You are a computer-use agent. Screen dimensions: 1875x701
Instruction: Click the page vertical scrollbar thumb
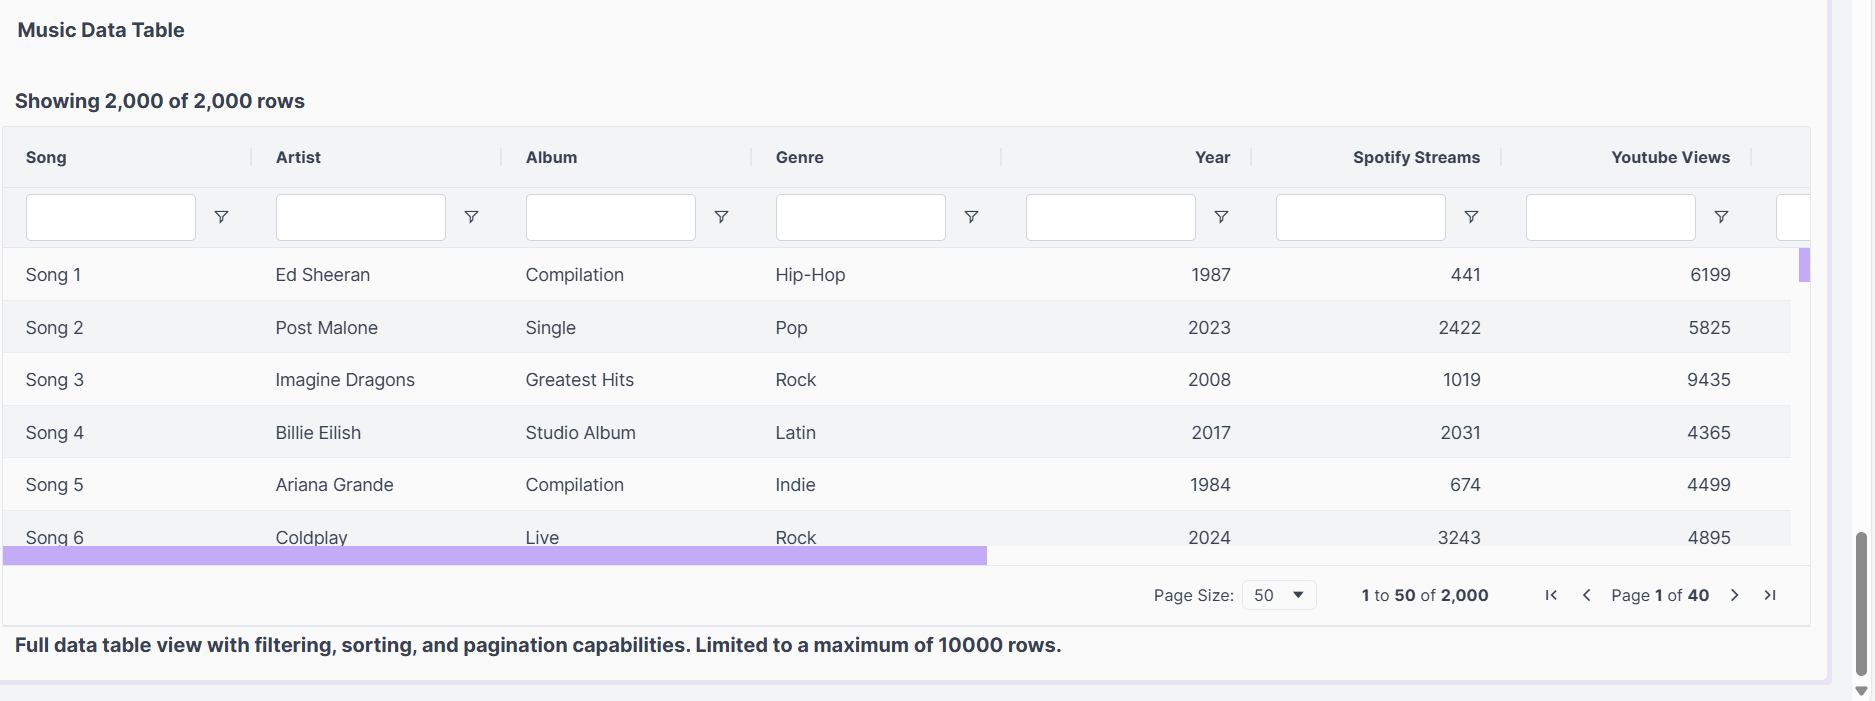pos(1861,603)
